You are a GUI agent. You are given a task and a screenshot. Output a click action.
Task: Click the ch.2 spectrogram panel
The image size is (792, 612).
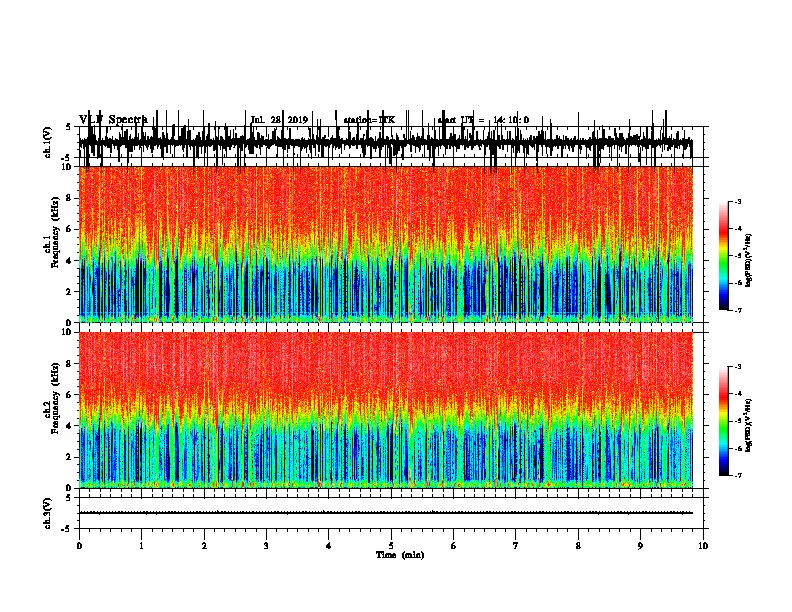tap(386, 410)
